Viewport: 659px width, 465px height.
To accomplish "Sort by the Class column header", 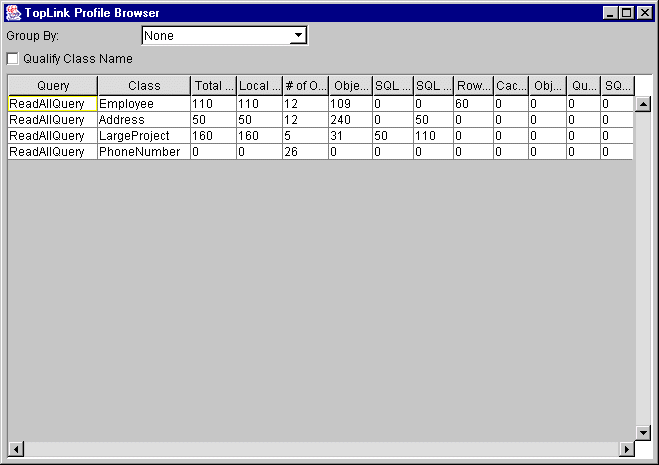I will tap(144, 86).
